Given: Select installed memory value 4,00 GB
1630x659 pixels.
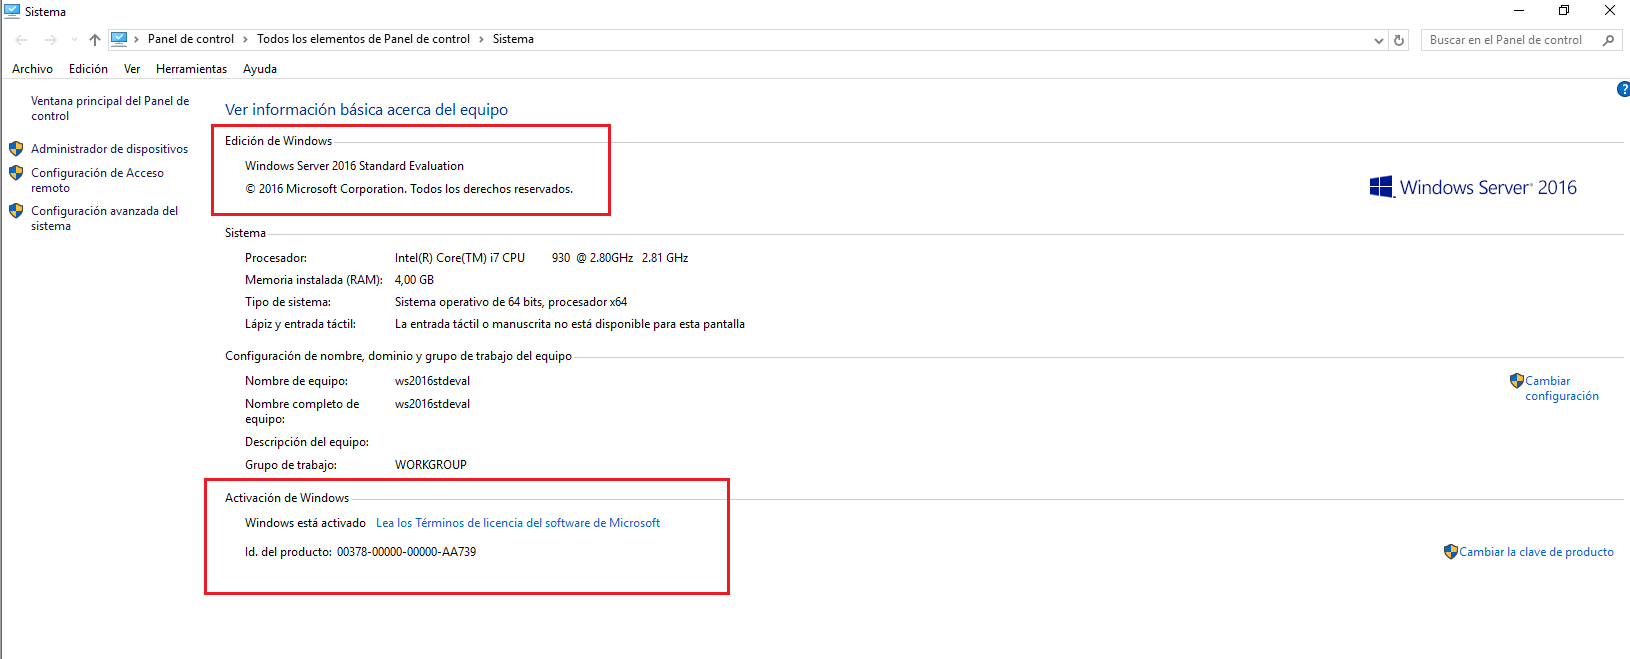Looking at the screenshot, I should [x=414, y=280].
